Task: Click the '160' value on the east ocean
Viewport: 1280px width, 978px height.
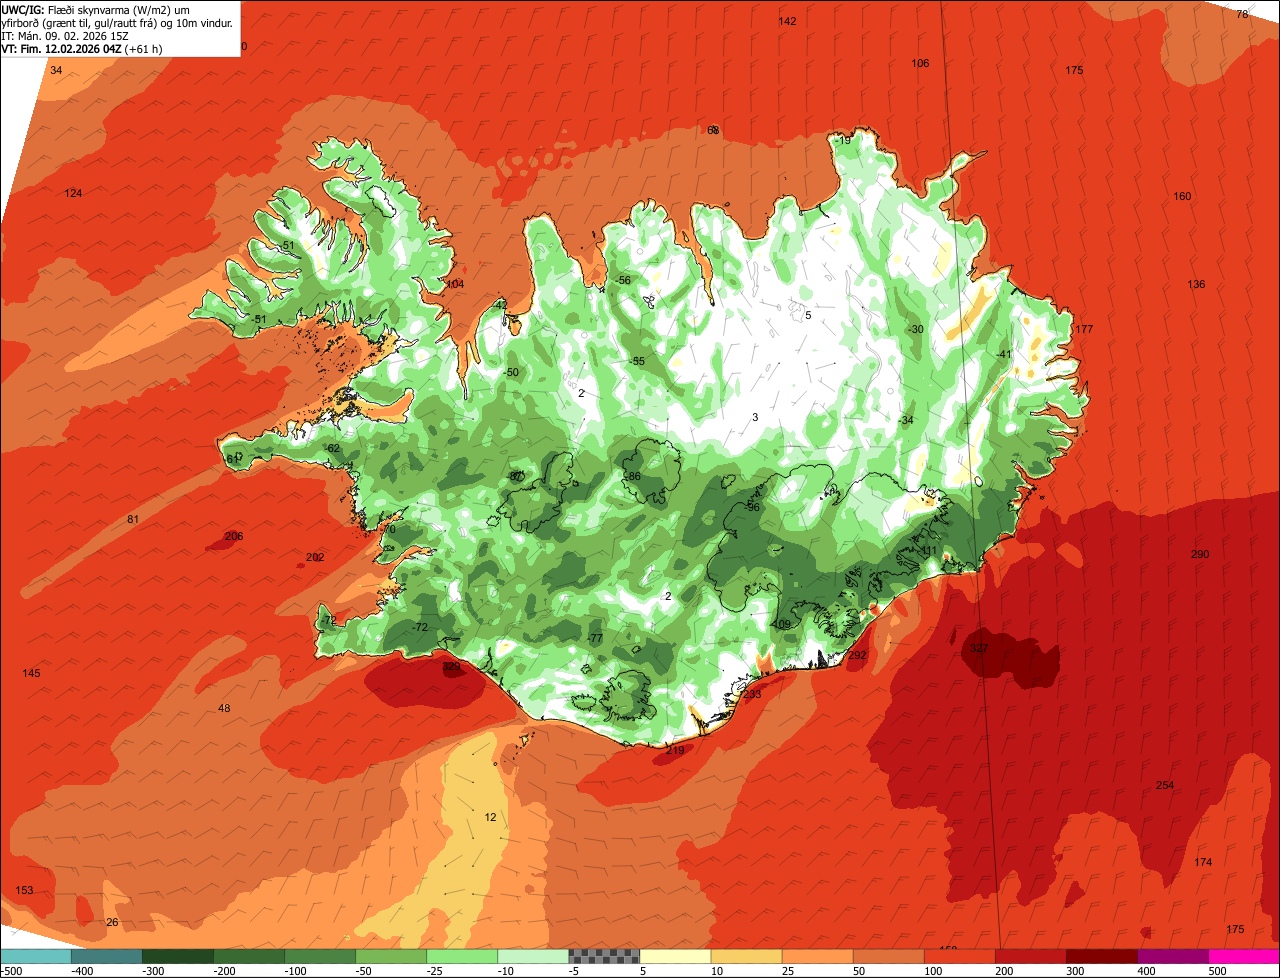Action: [1182, 196]
